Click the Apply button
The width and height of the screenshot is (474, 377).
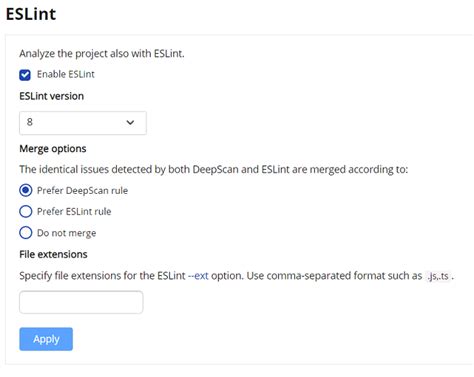pos(46,339)
